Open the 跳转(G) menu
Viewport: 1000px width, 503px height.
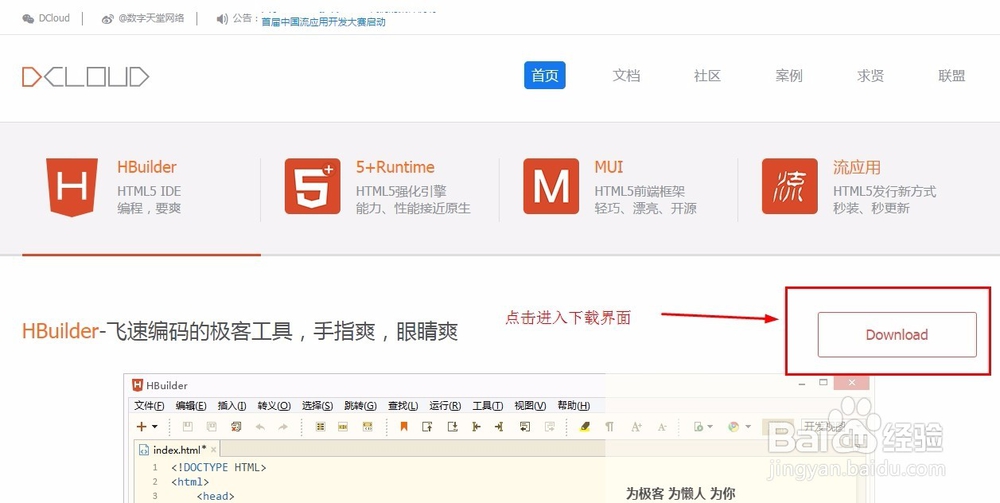[x=360, y=405]
